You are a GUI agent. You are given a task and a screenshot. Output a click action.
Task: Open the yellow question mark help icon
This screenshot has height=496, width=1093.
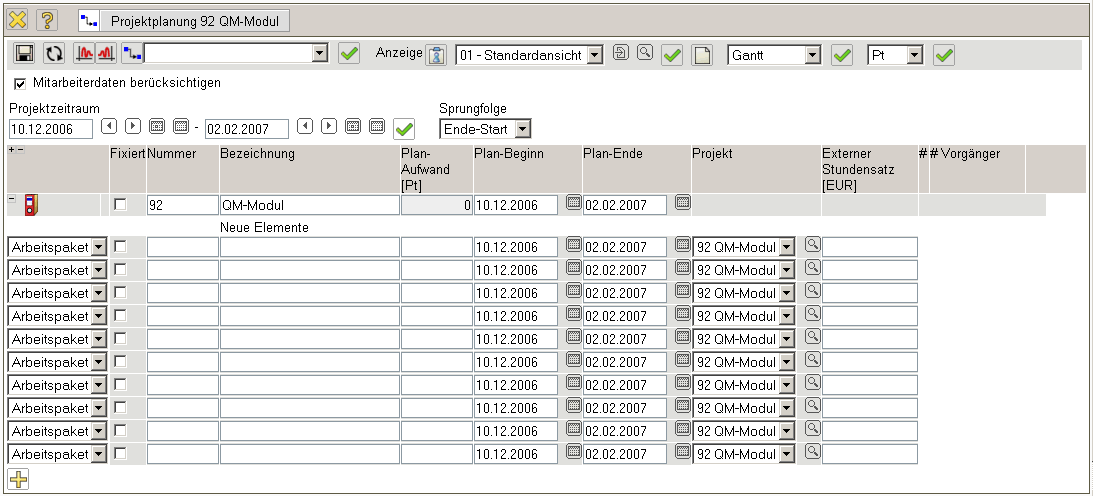tap(48, 20)
